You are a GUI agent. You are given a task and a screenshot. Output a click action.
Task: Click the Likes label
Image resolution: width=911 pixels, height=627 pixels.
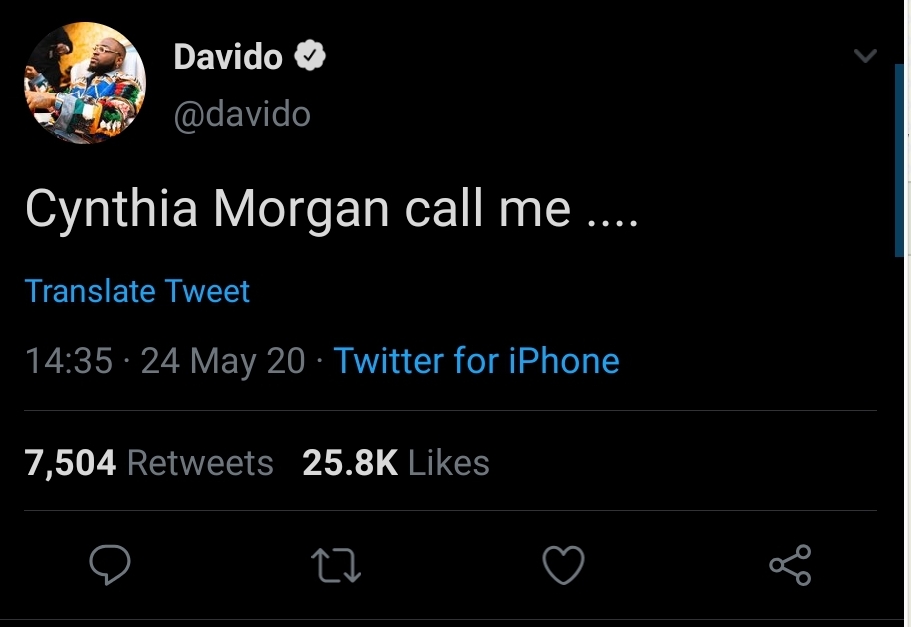449,463
